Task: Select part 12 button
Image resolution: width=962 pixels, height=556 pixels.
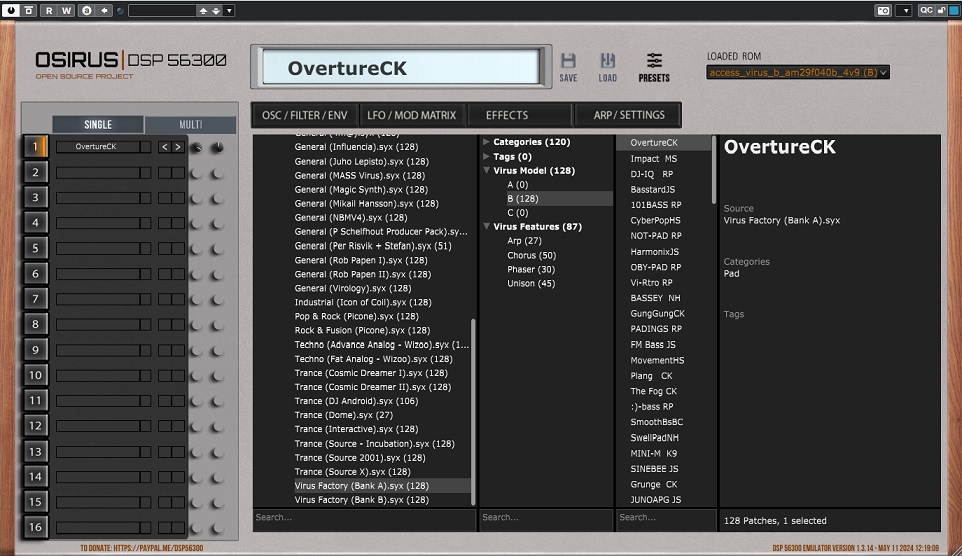Action: click(35, 425)
